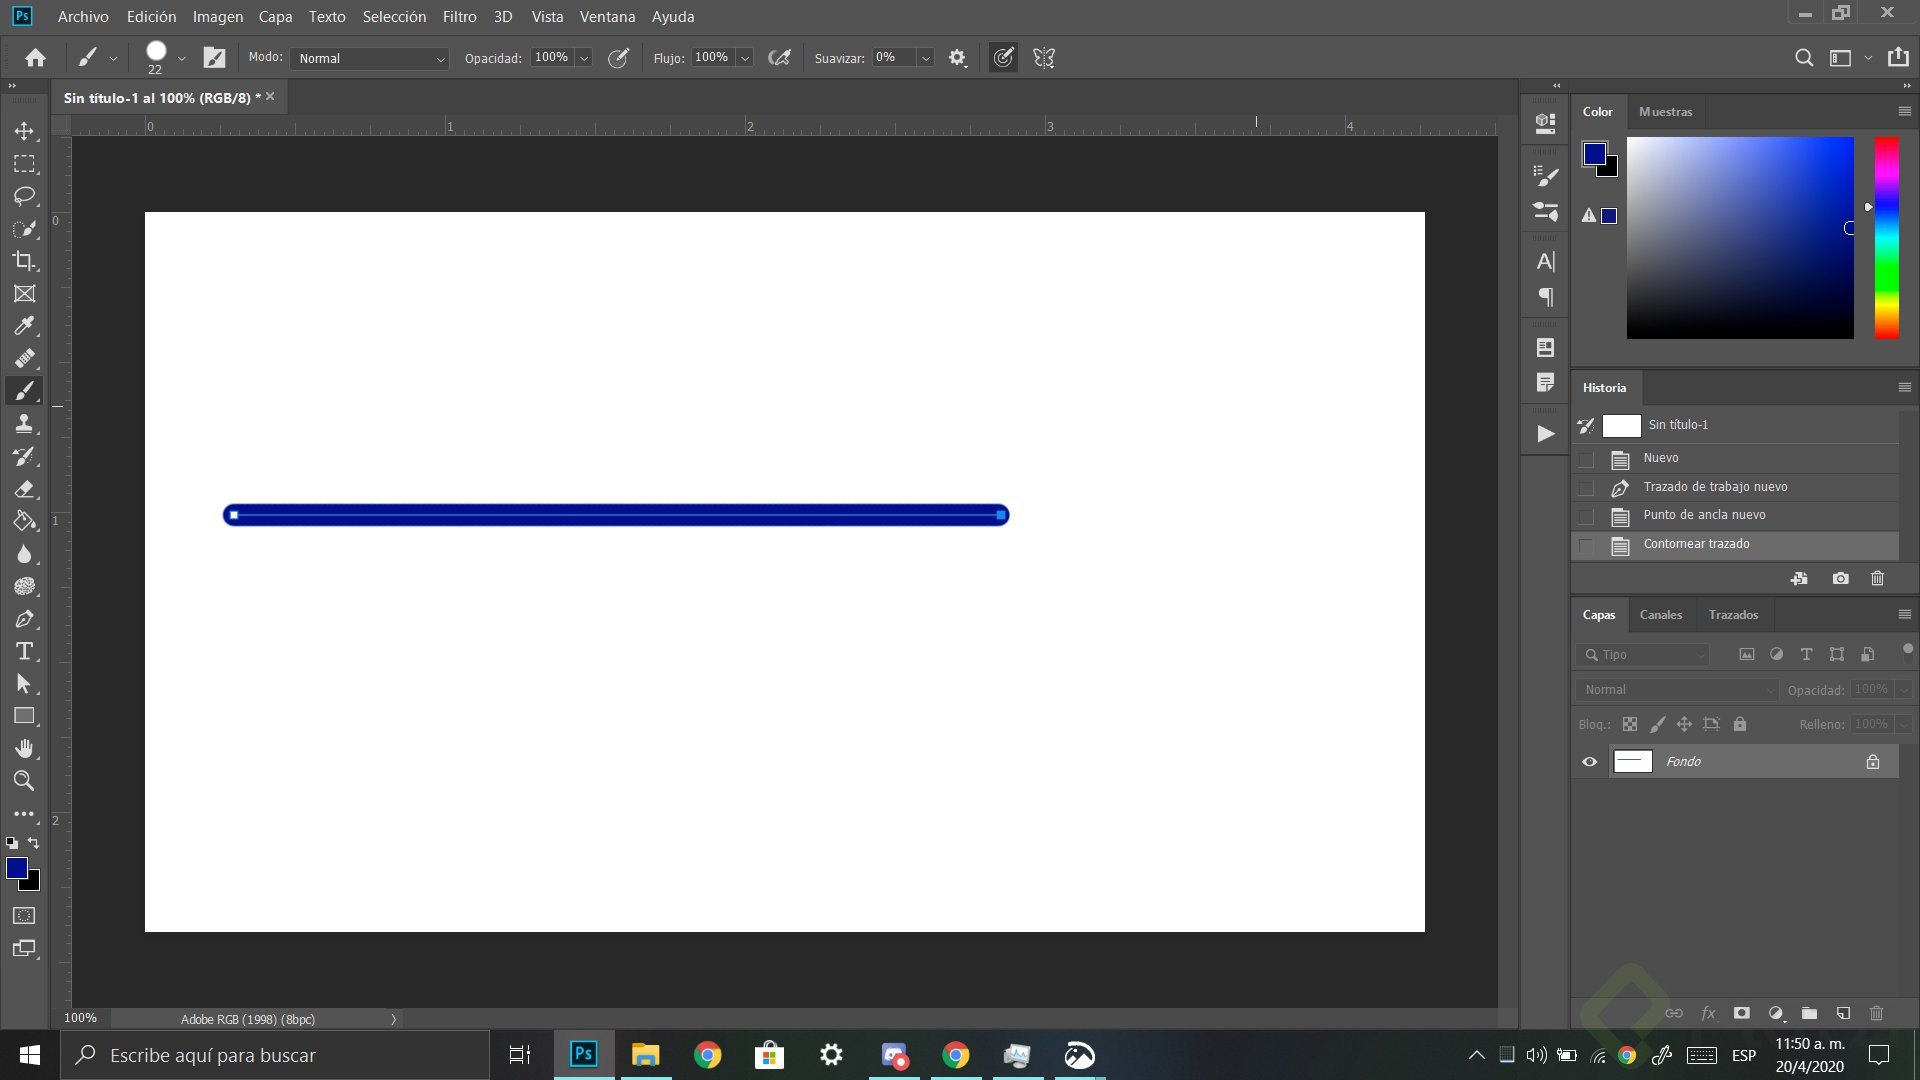Open smoothing options gear icon
The width and height of the screenshot is (1920, 1080).
[x=958, y=58]
